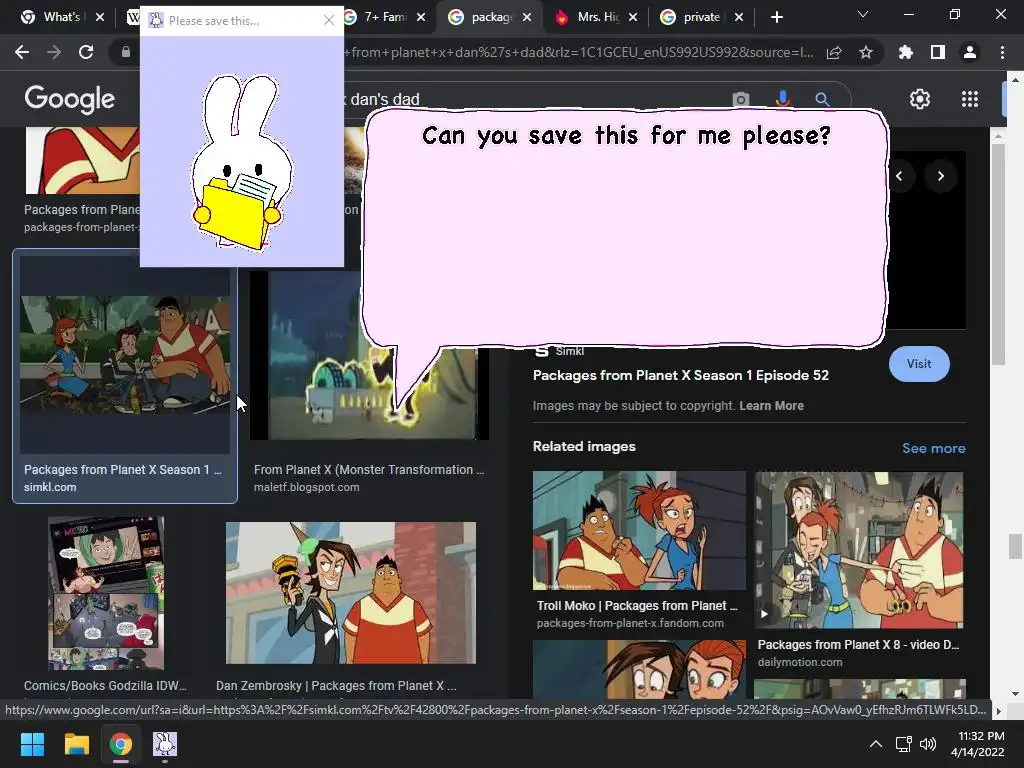Open 'Packages from Planet X Season 1 Episode 52' title

click(680, 376)
